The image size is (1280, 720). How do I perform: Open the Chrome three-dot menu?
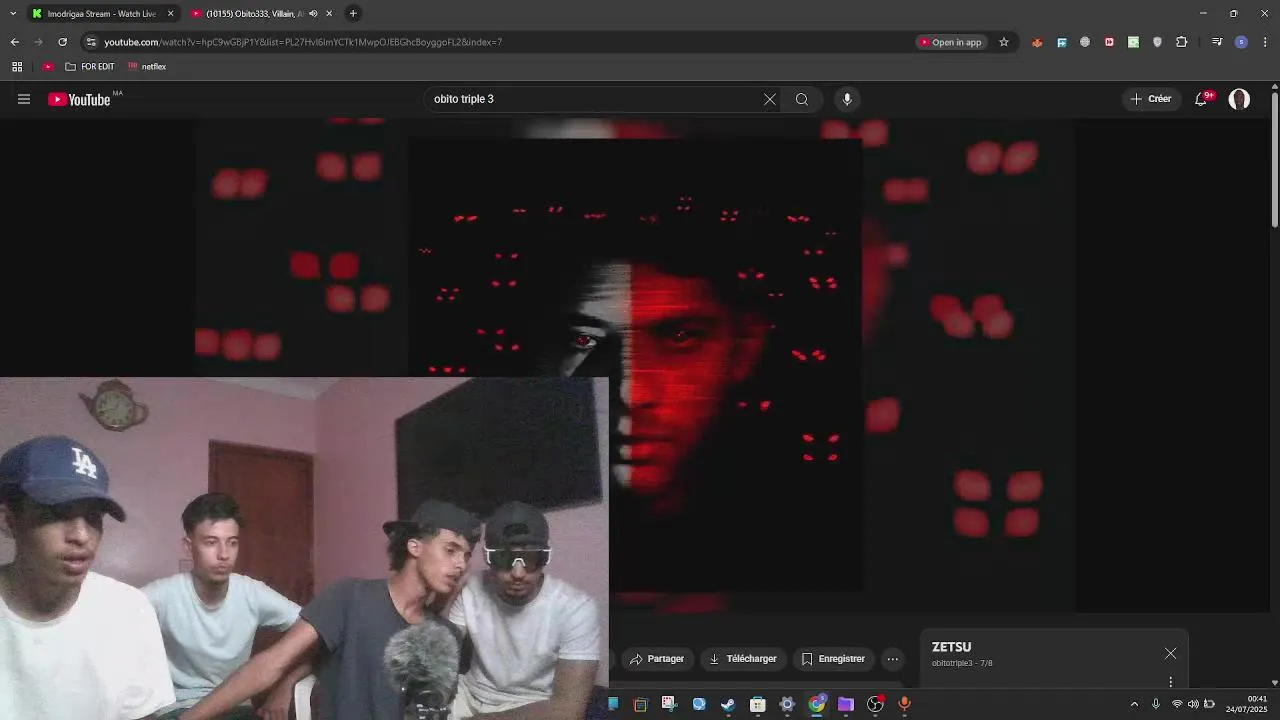coord(1265,42)
